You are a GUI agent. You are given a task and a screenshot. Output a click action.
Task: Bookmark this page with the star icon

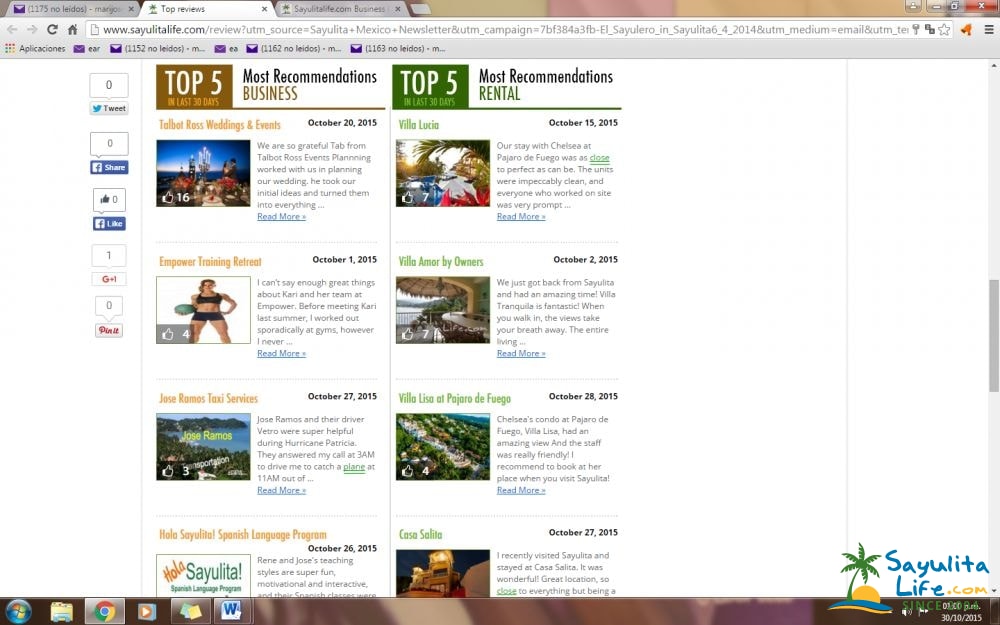[944, 29]
